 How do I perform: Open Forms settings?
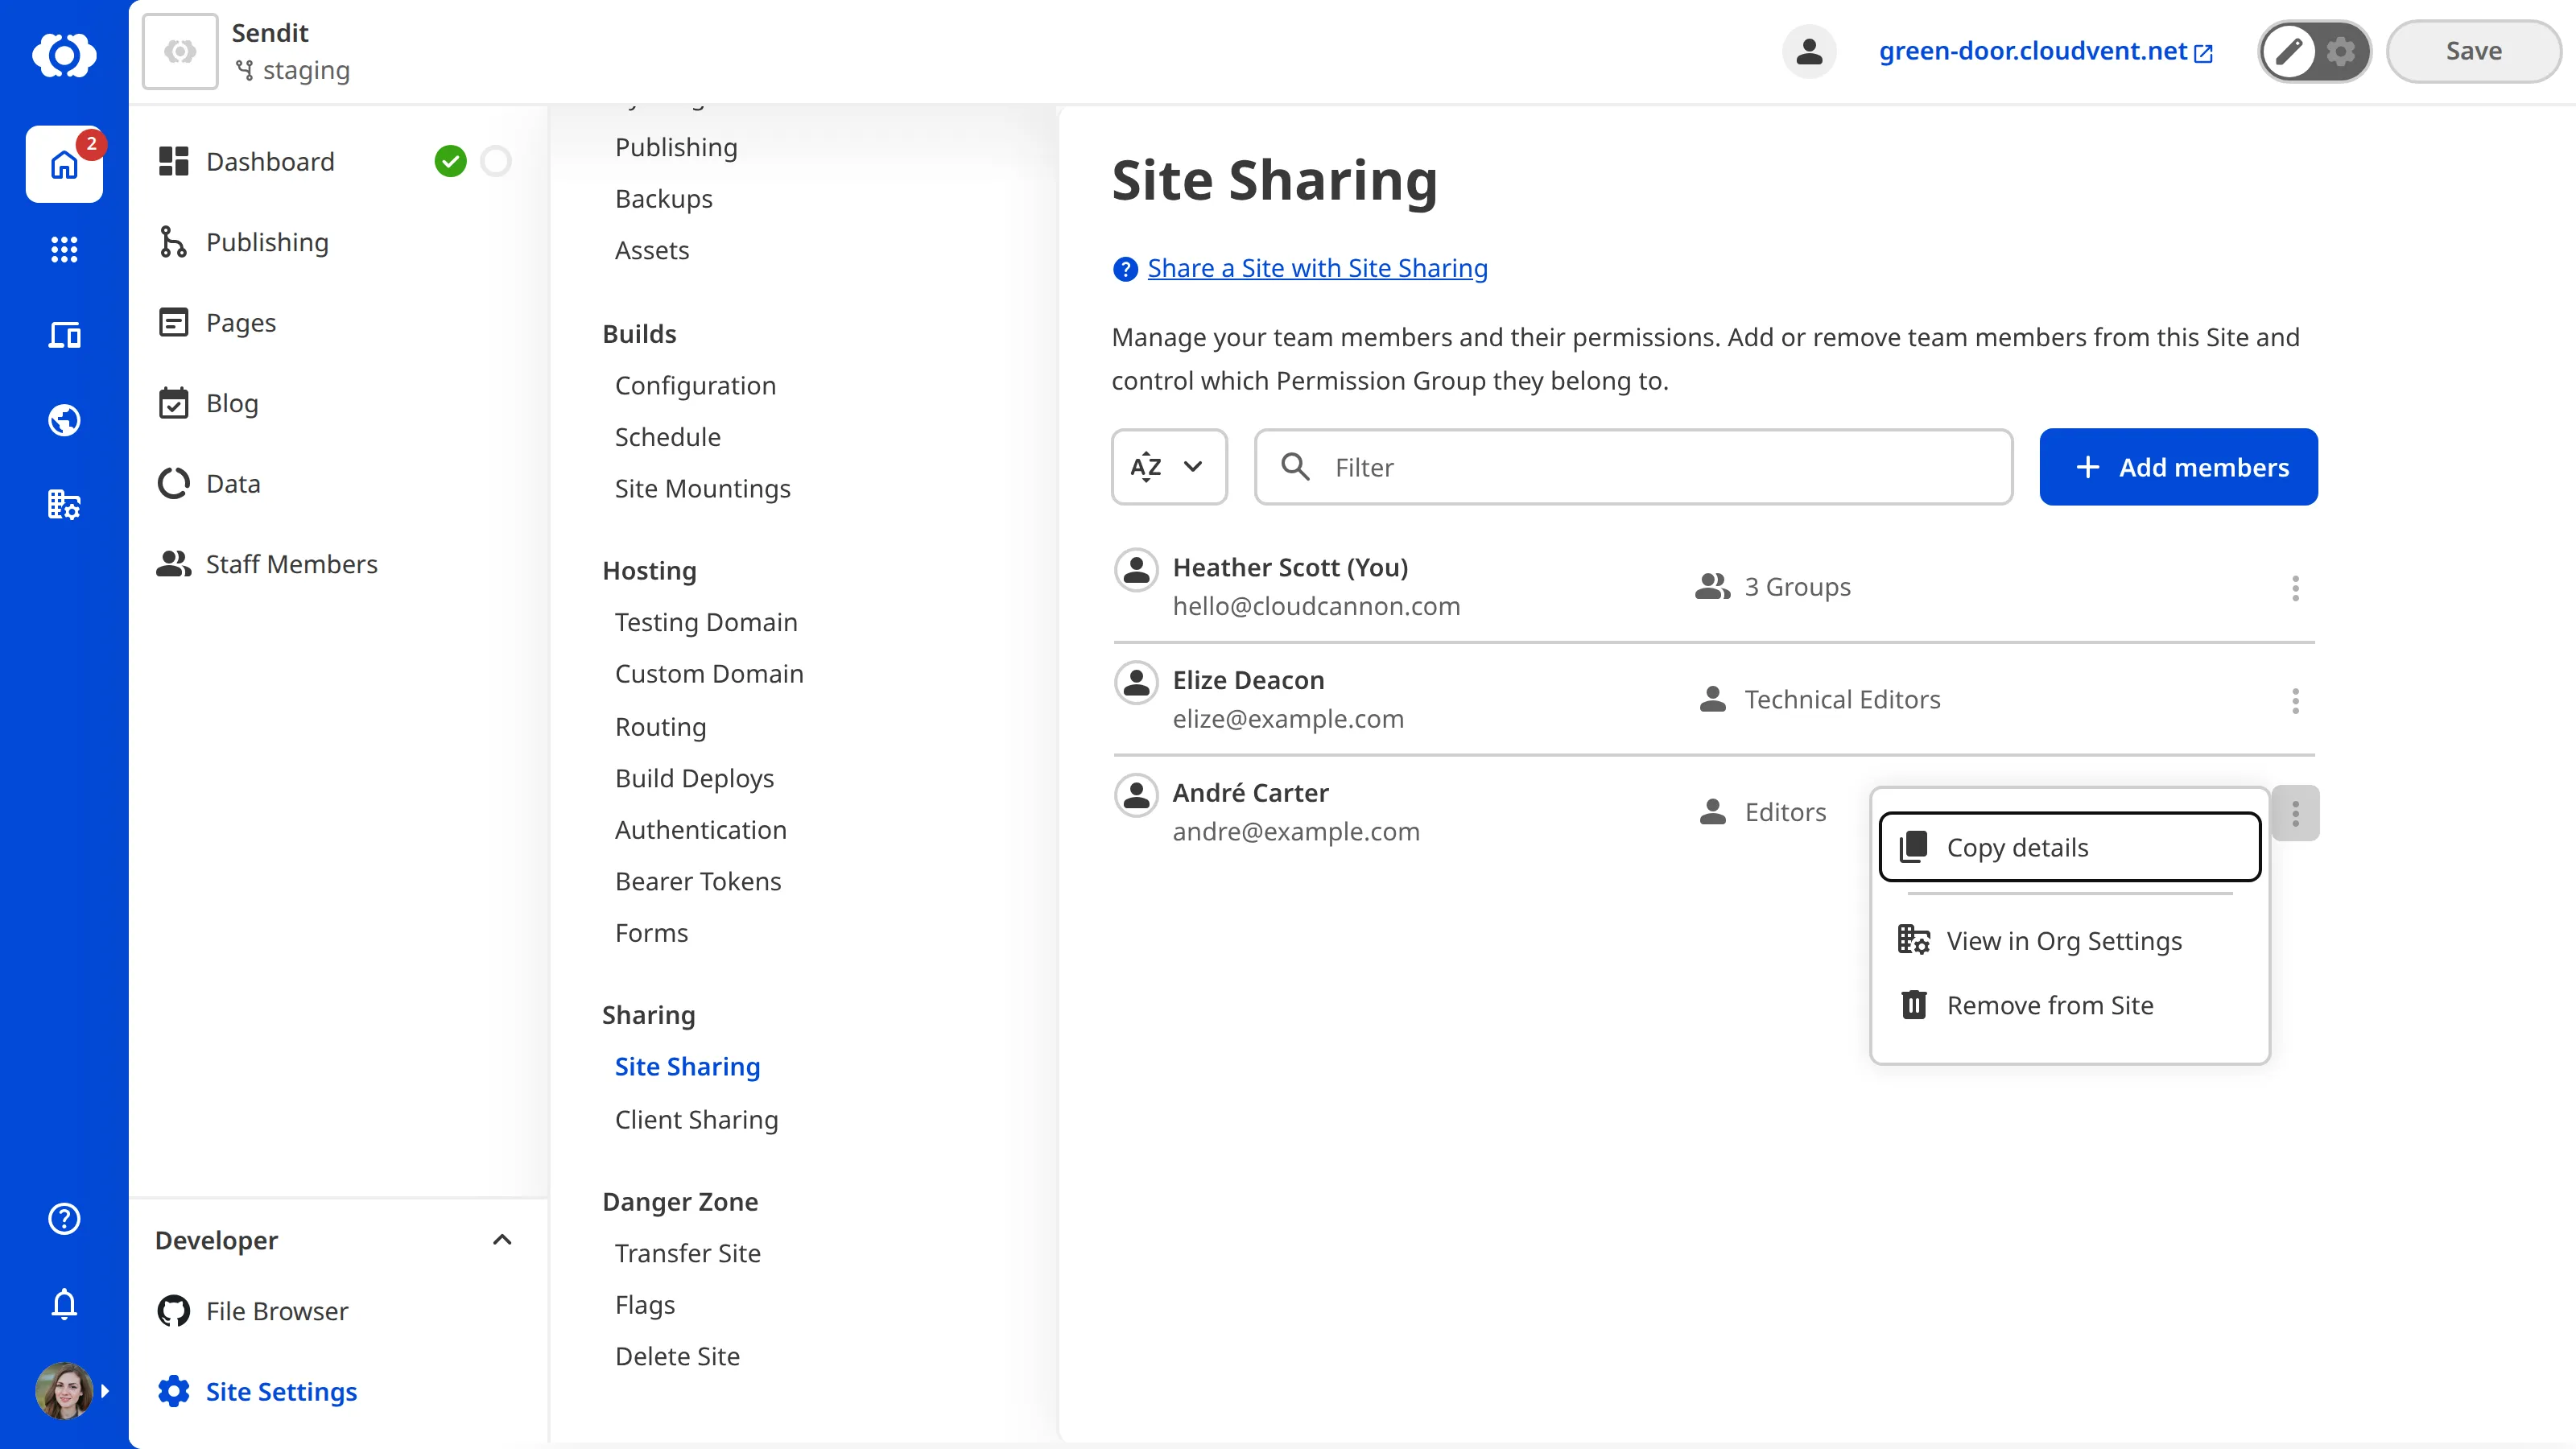[x=651, y=933]
